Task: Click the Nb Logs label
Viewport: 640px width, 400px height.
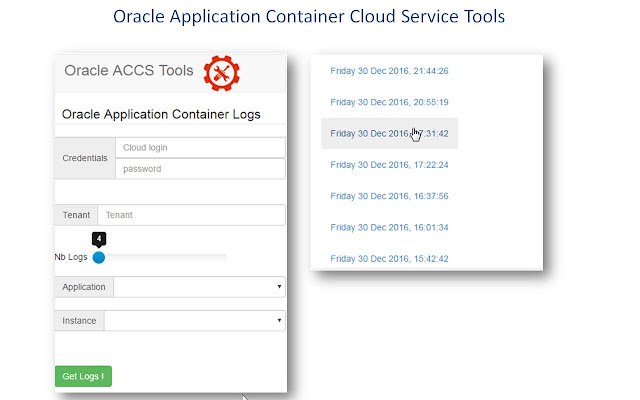Action: point(71,257)
